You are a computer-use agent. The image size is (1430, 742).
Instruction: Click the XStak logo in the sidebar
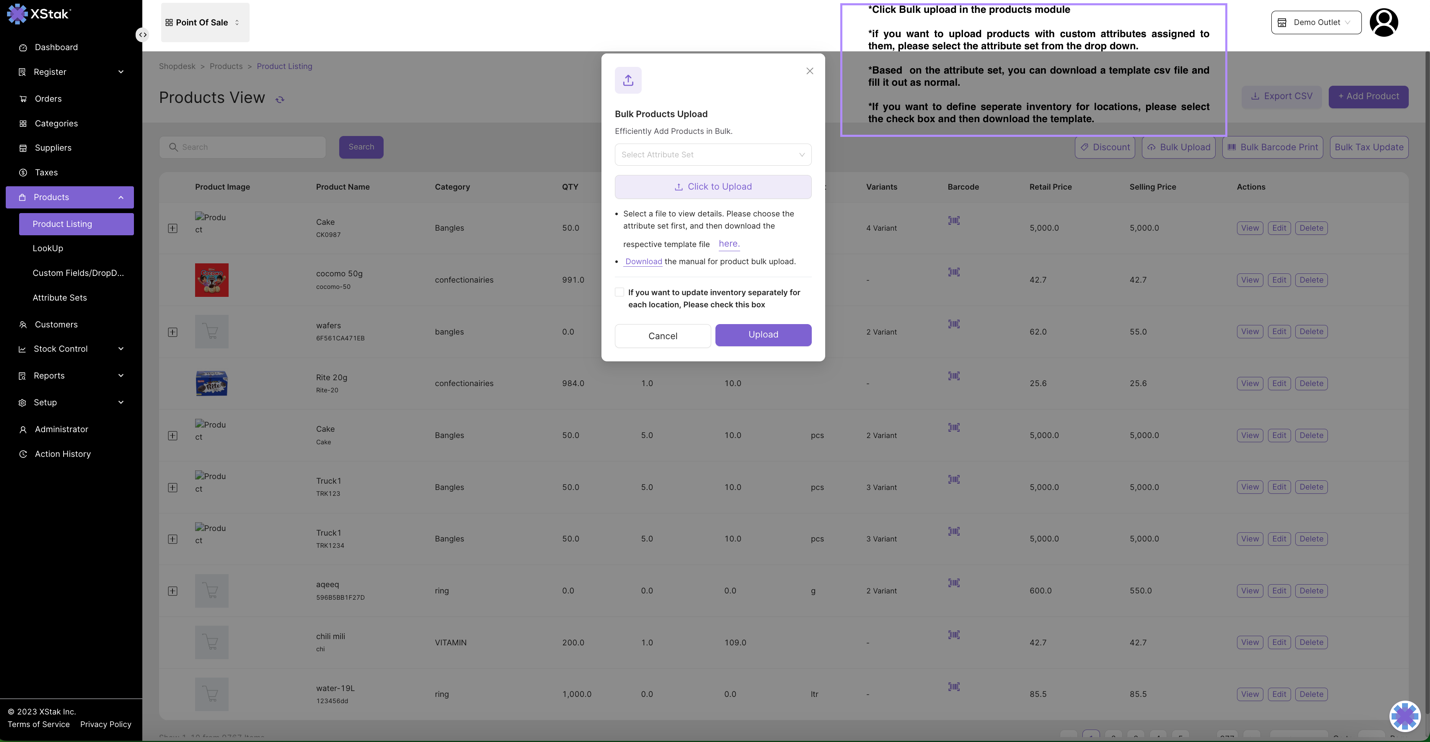[x=40, y=14]
